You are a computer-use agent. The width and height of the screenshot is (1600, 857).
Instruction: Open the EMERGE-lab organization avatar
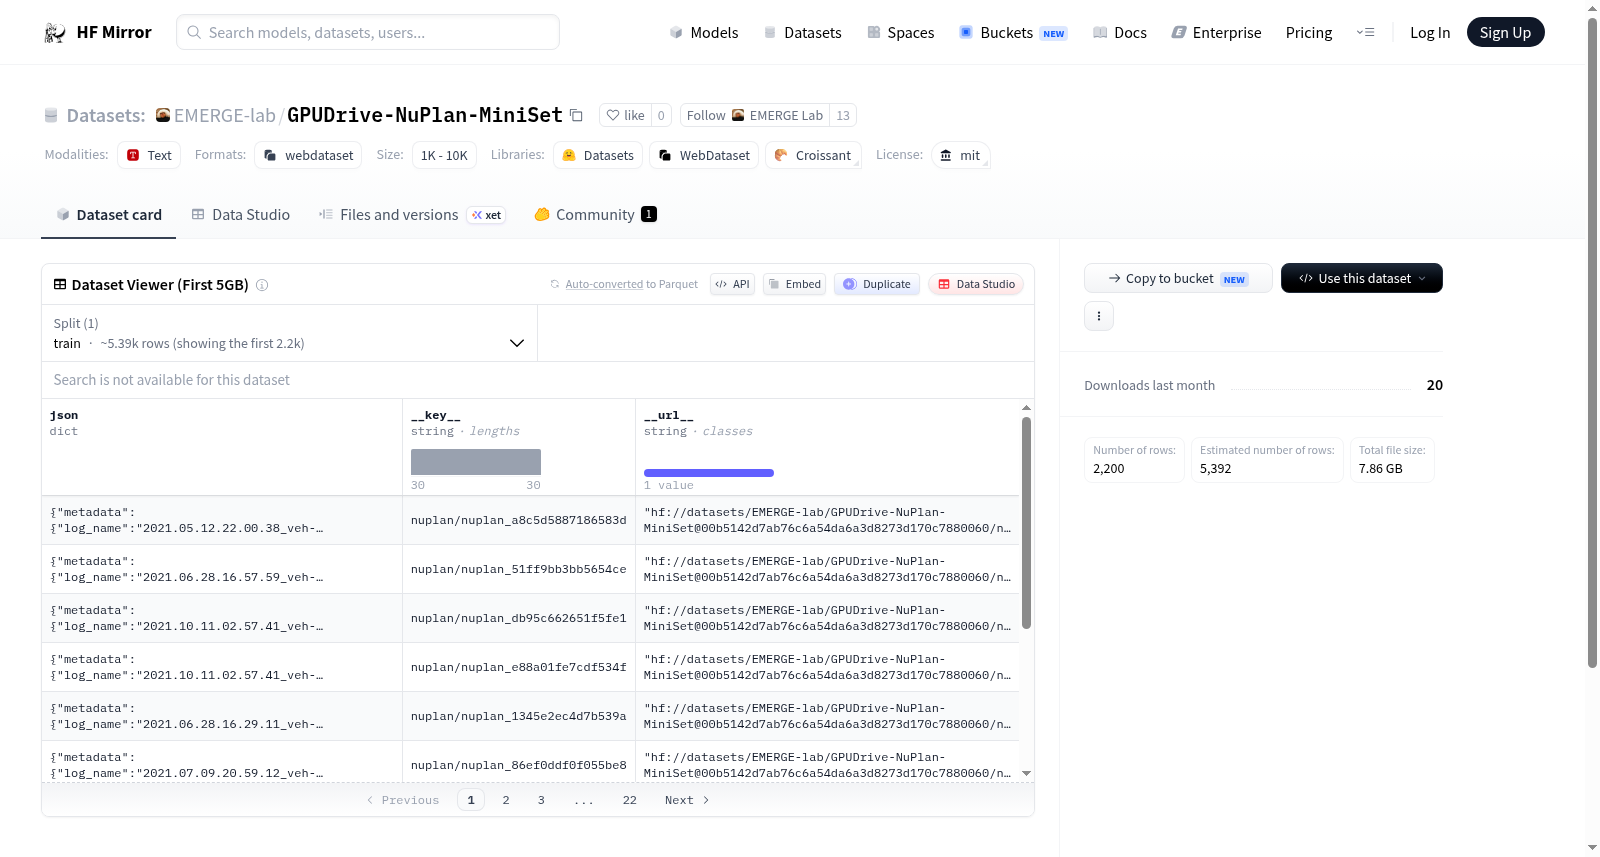click(163, 115)
